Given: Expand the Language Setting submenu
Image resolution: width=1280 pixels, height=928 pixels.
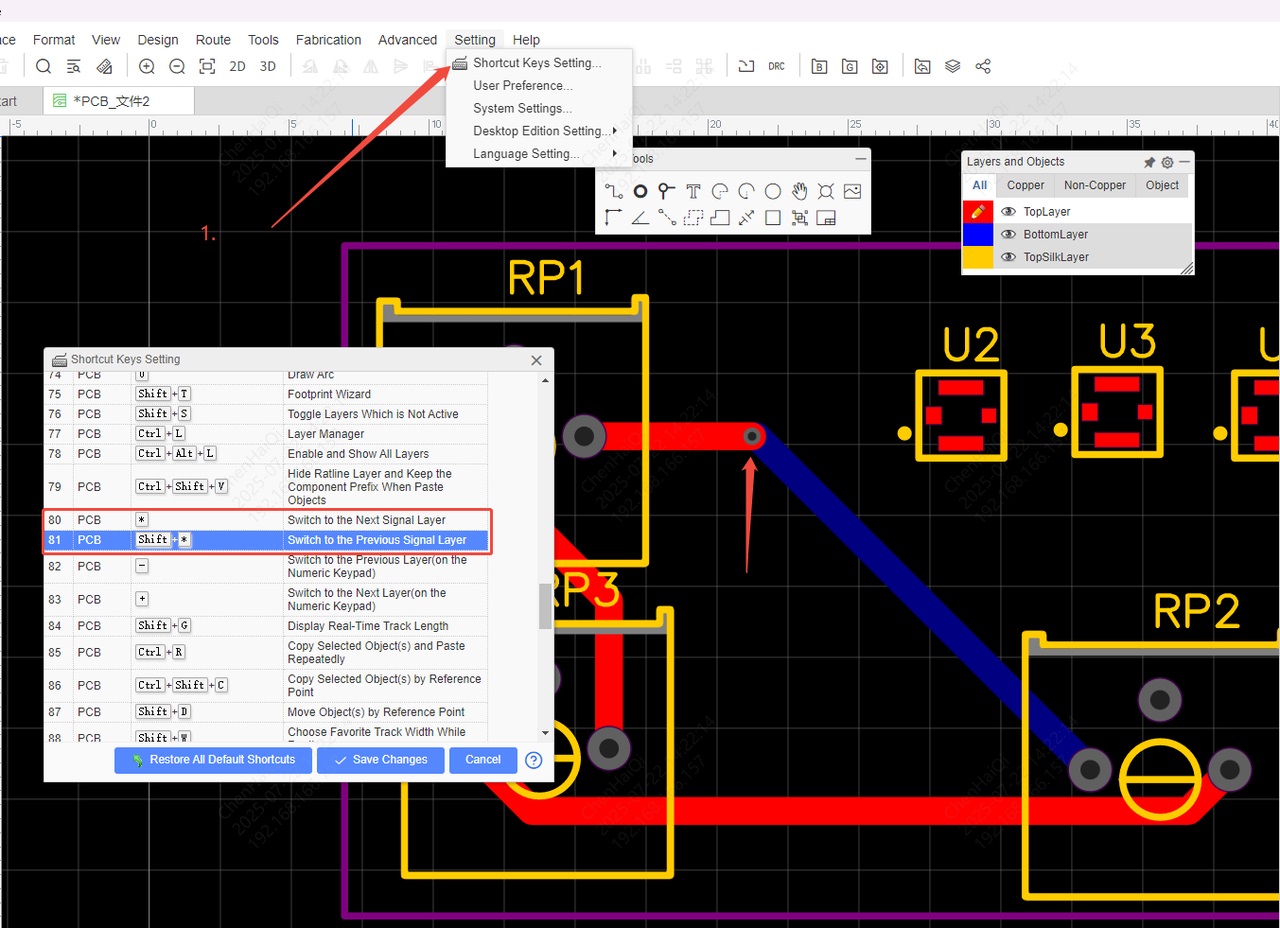Looking at the screenshot, I should (x=527, y=153).
